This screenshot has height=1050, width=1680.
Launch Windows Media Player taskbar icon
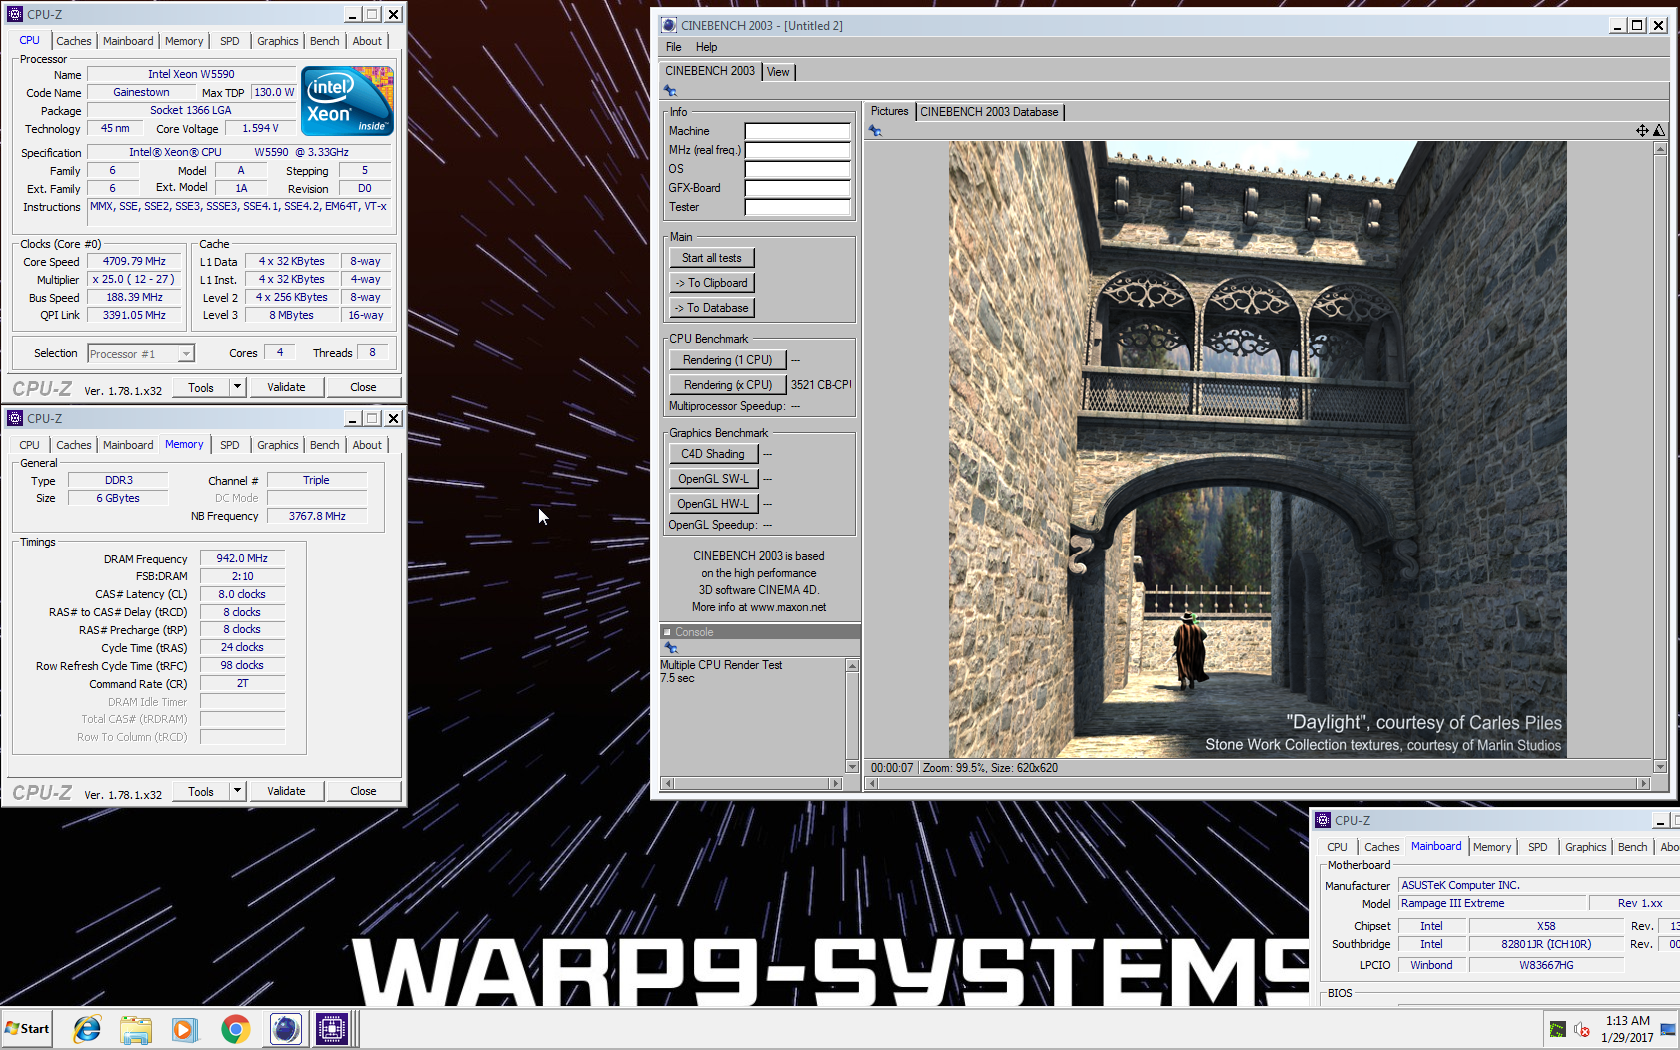185,1028
